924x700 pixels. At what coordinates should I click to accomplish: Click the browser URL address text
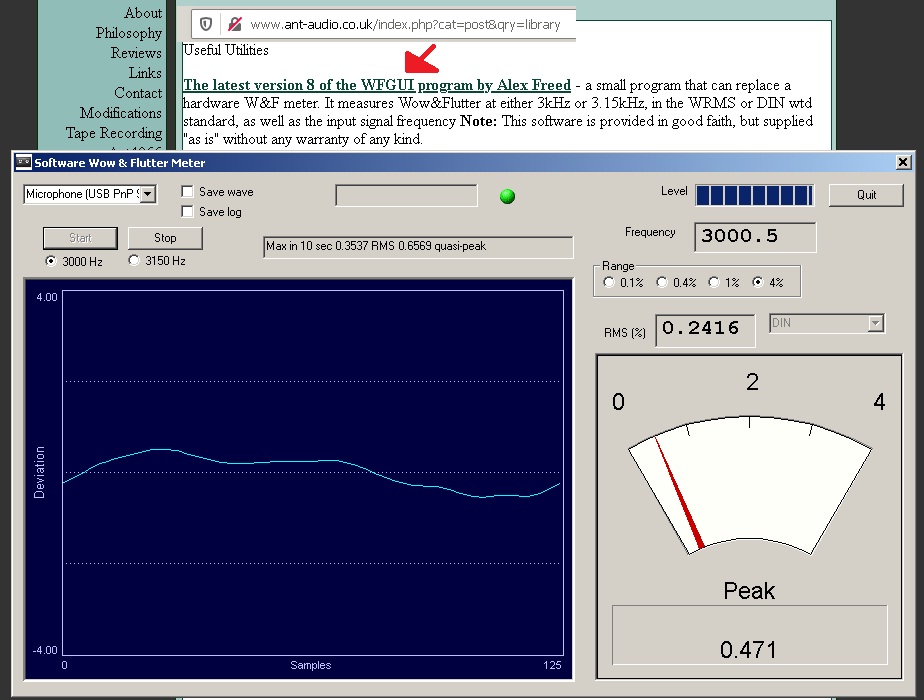[405, 25]
